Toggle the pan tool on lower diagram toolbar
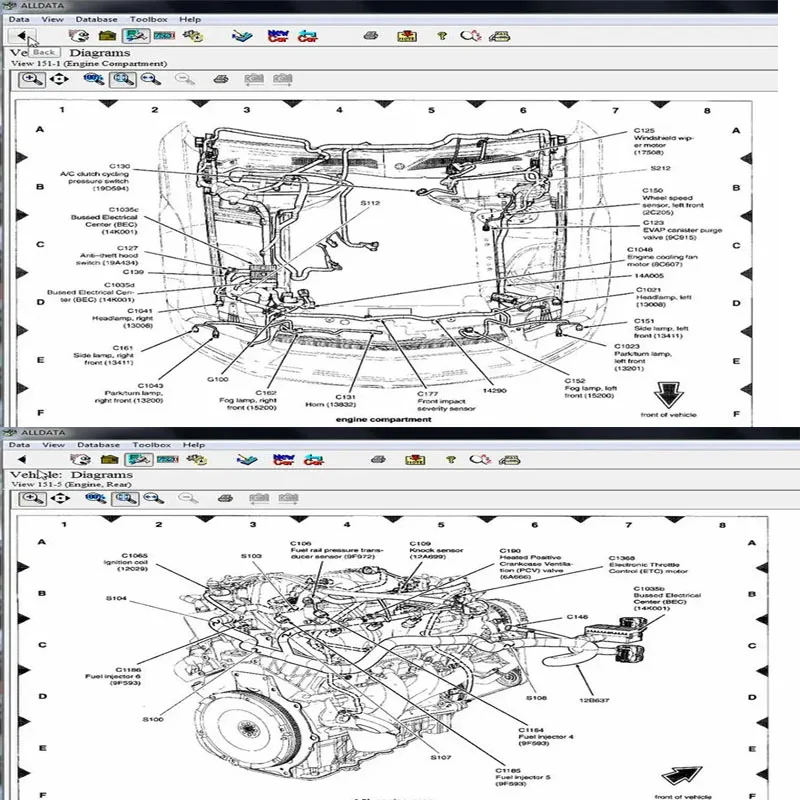Screen dimensions: 800x800 pos(60,498)
